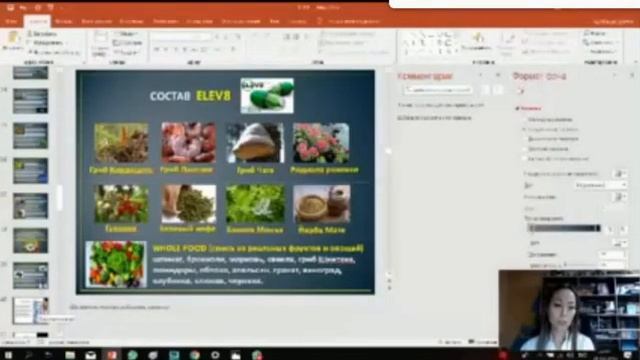Open the Layout dropdown in Slides group
The width and height of the screenshot is (640, 360).
pos(126,33)
